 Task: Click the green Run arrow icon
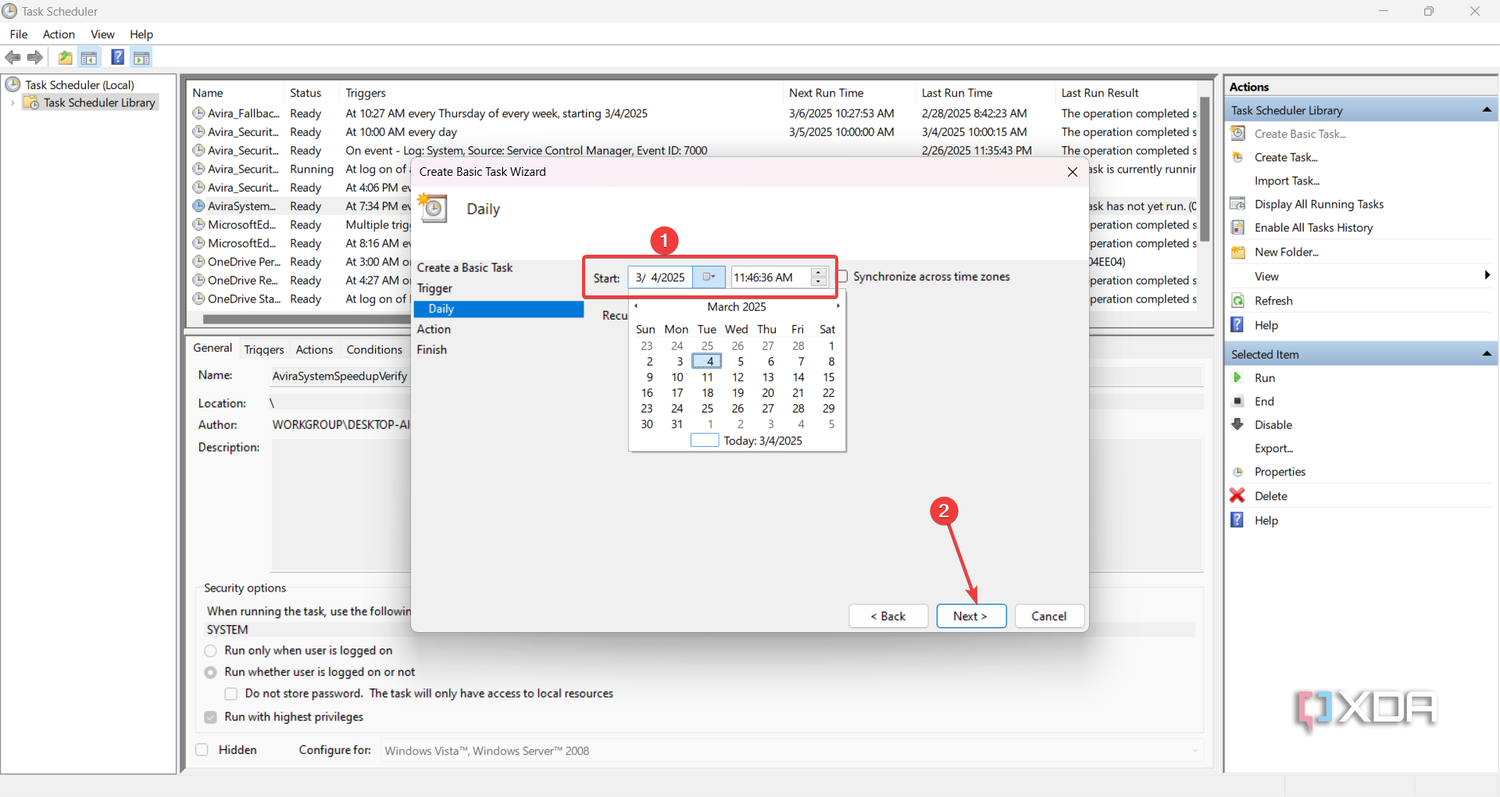[1238, 378]
